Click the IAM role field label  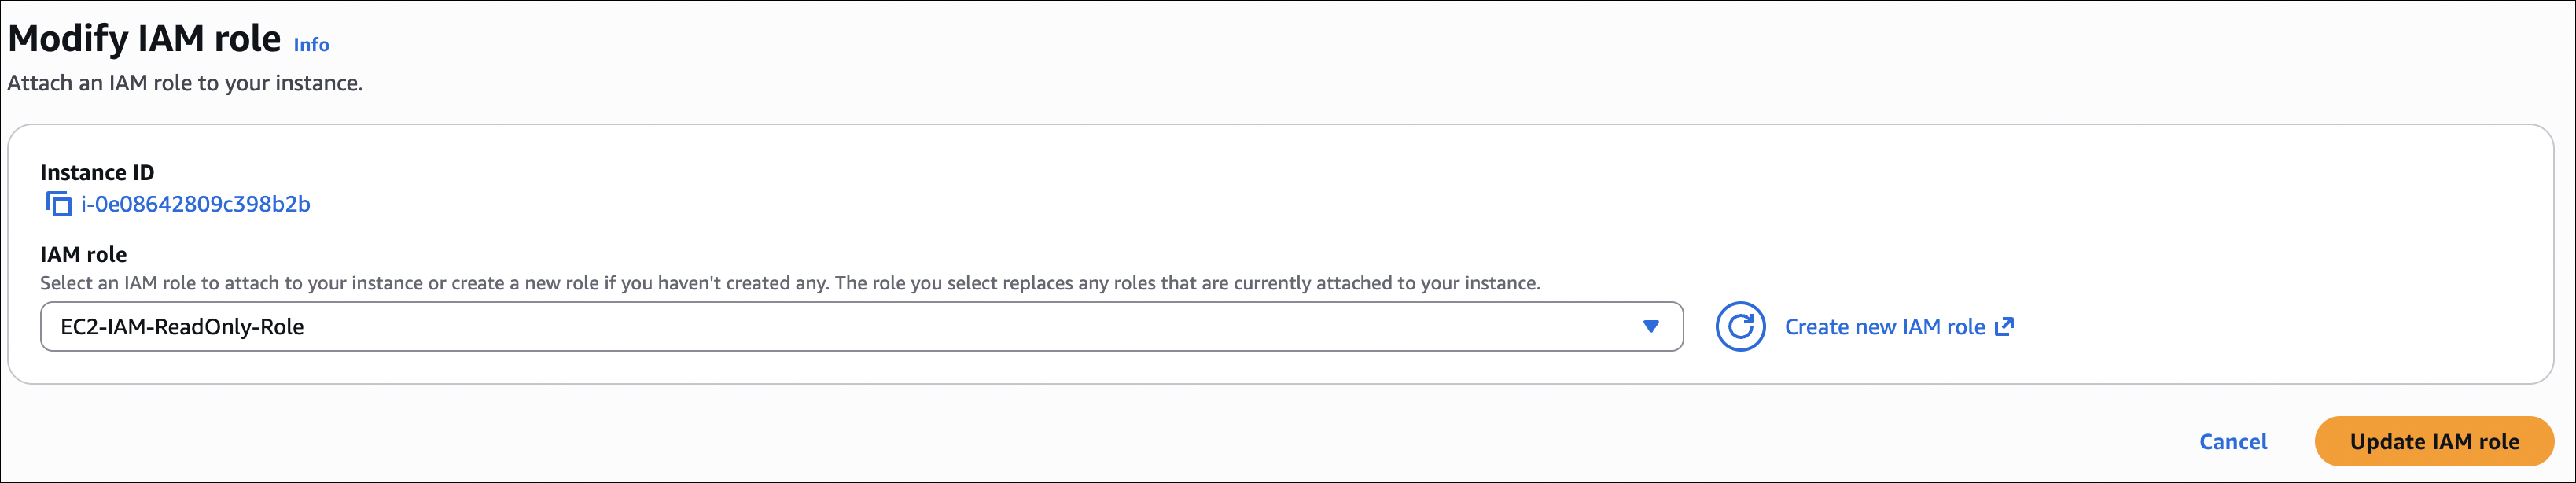pyautogui.click(x=83, y=255)
